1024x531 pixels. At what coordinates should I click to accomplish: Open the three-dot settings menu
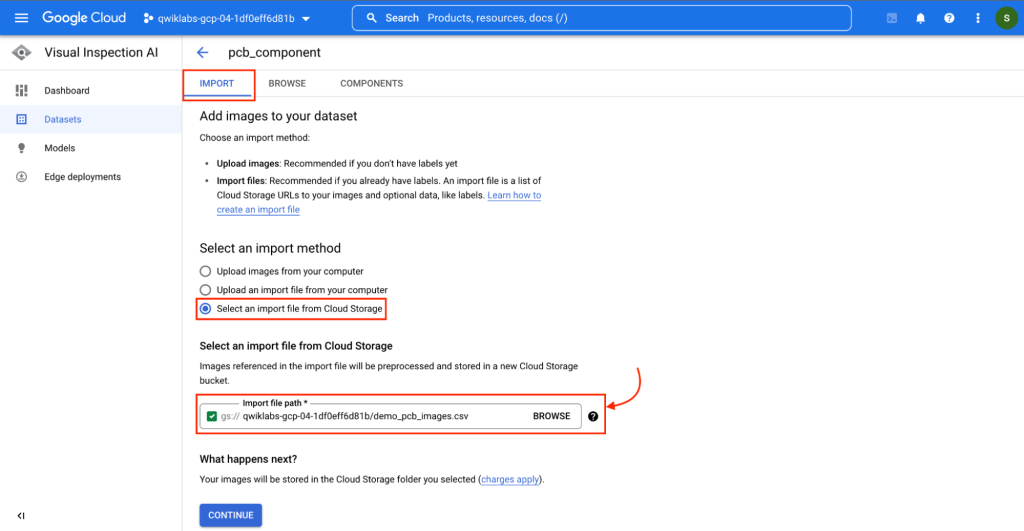tap(978, 18)
